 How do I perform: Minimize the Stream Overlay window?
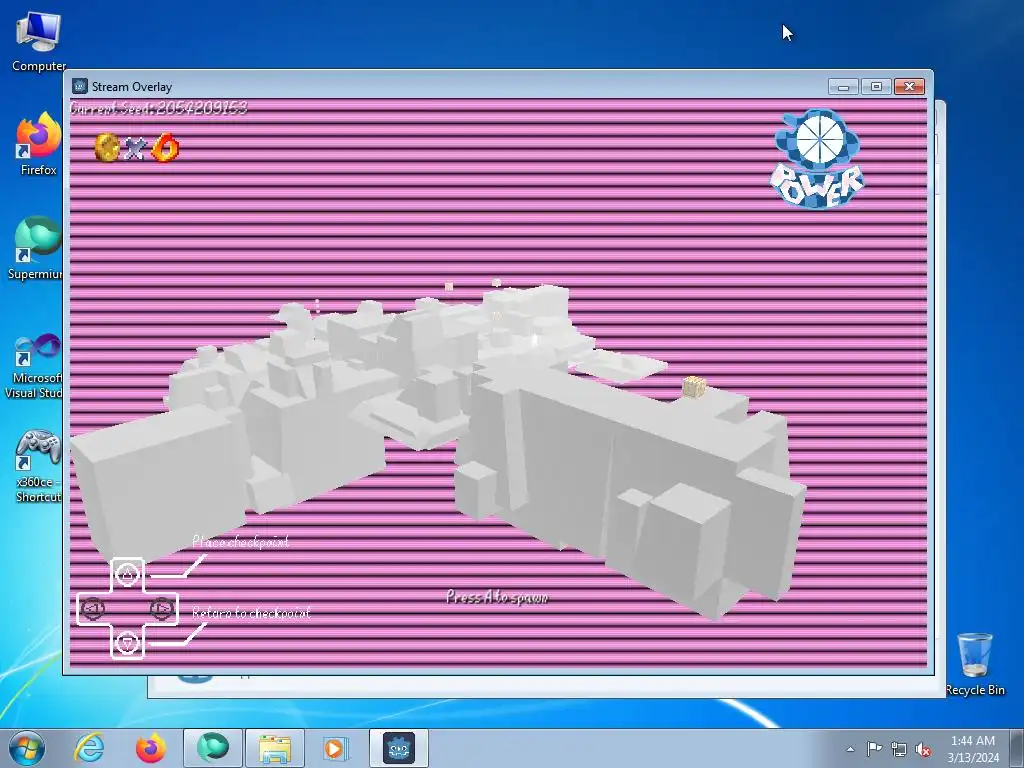843,86
